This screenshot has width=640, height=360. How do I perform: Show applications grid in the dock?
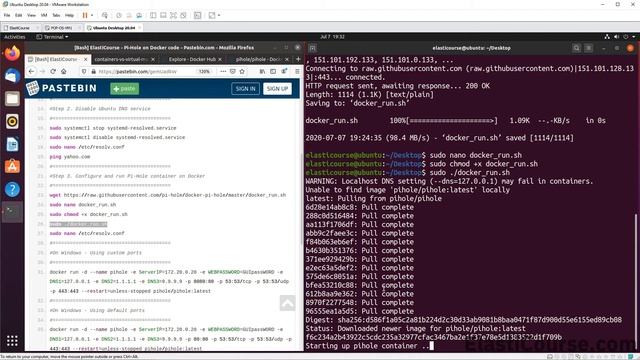[12, 341]
